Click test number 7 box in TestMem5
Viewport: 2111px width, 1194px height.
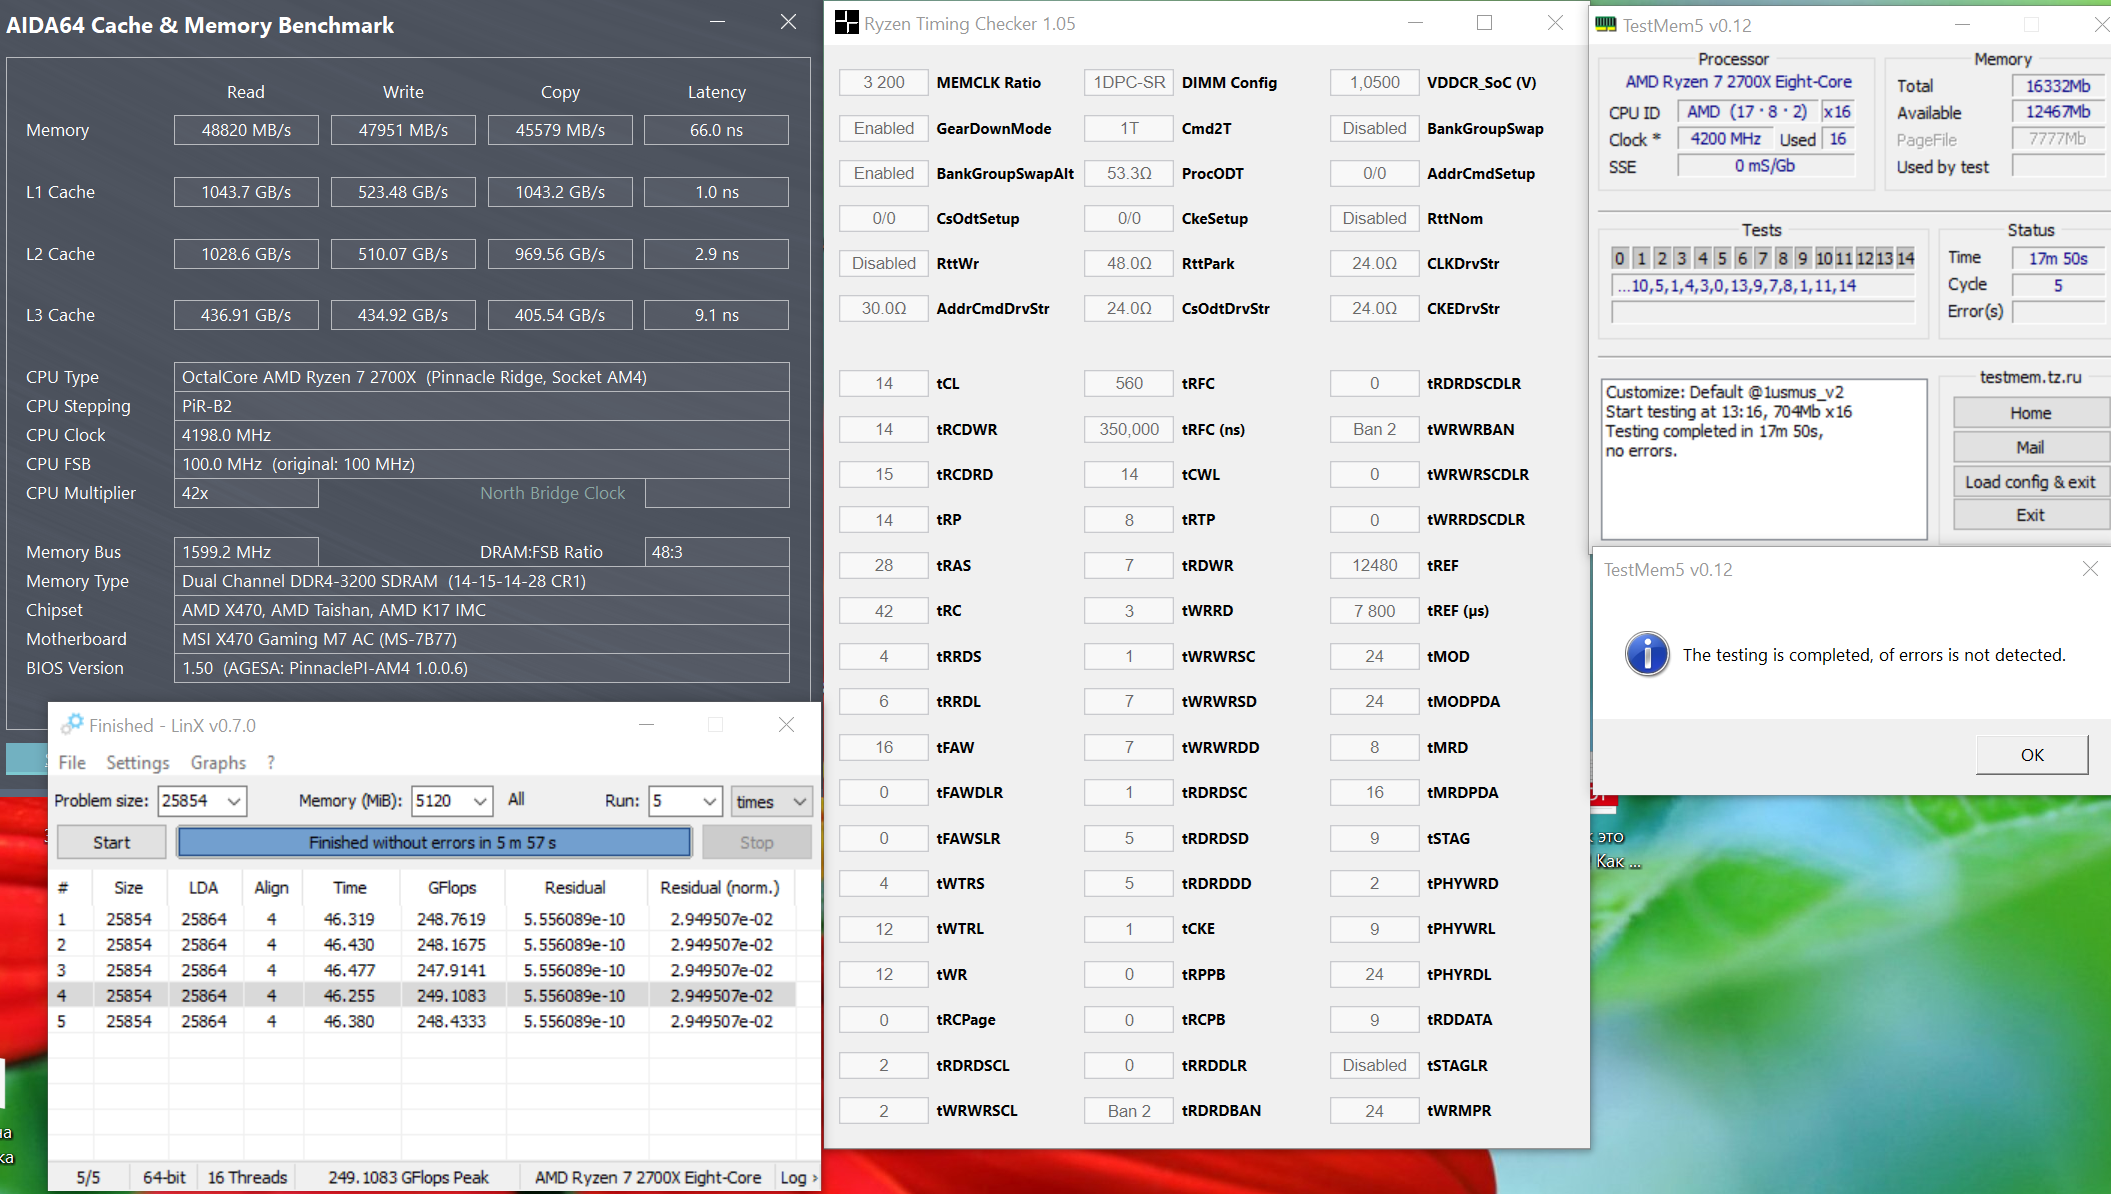1762,258
